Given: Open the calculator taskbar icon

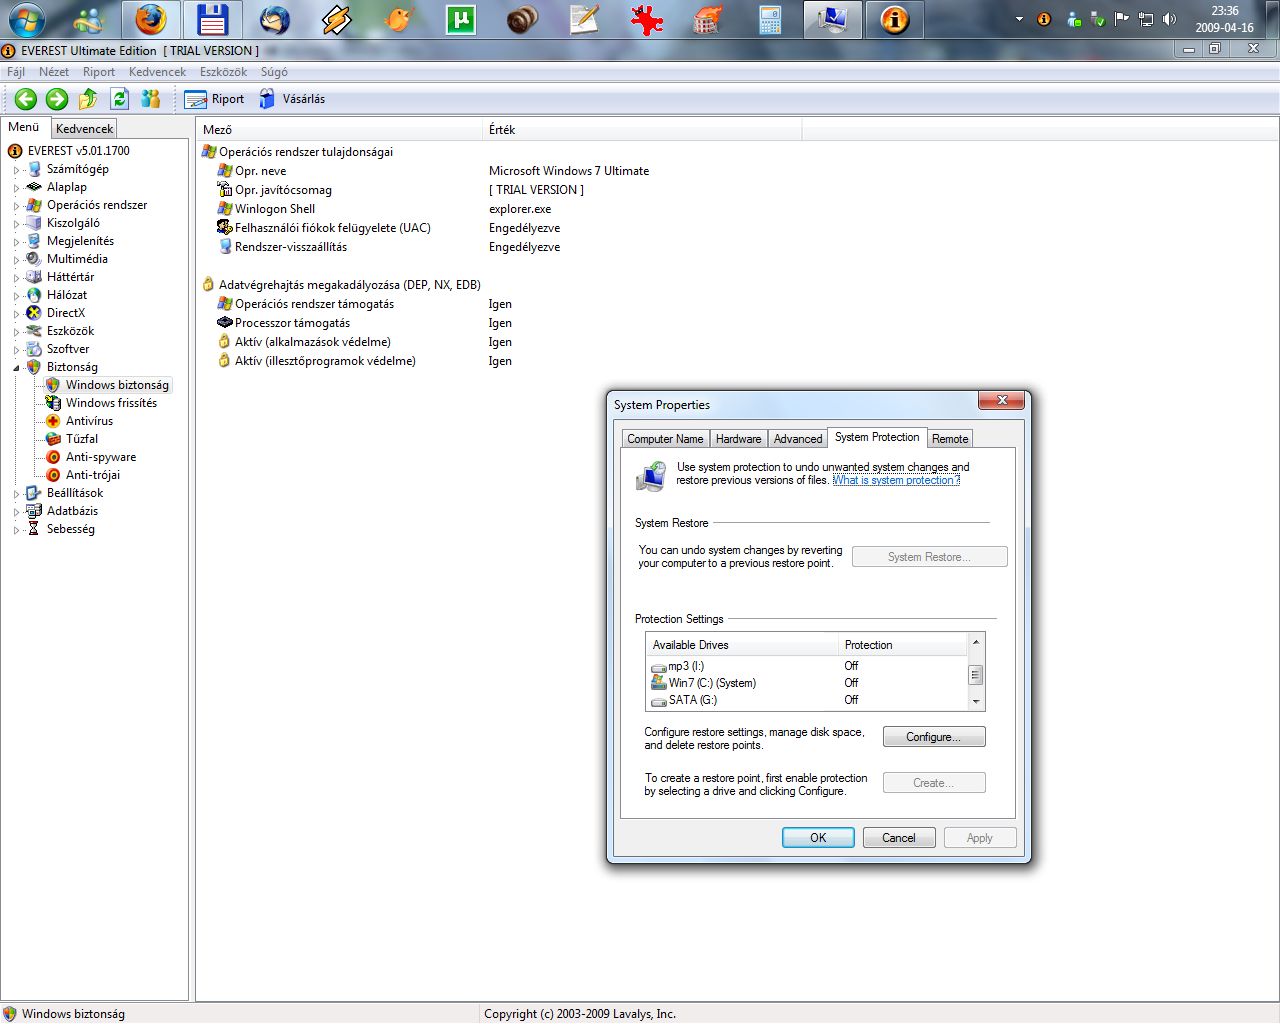Looking at the screenshot, I should [770, 20].
